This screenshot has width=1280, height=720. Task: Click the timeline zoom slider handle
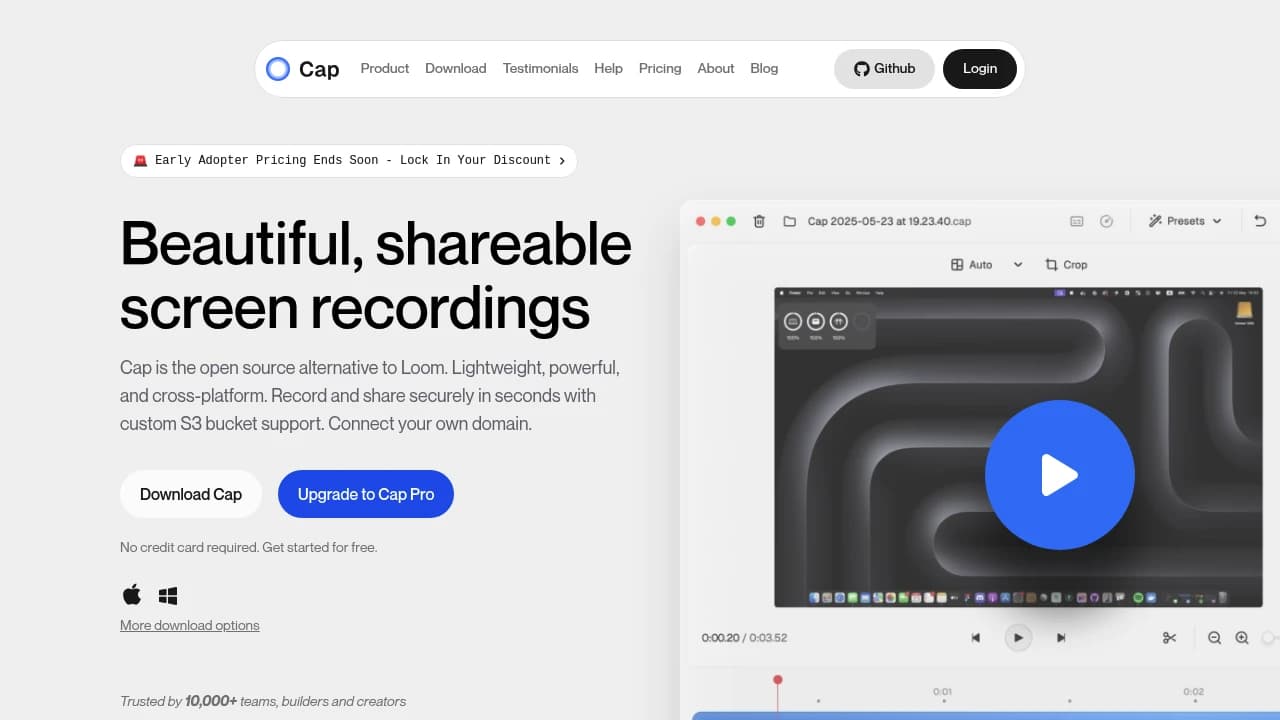click(1270, 638)
